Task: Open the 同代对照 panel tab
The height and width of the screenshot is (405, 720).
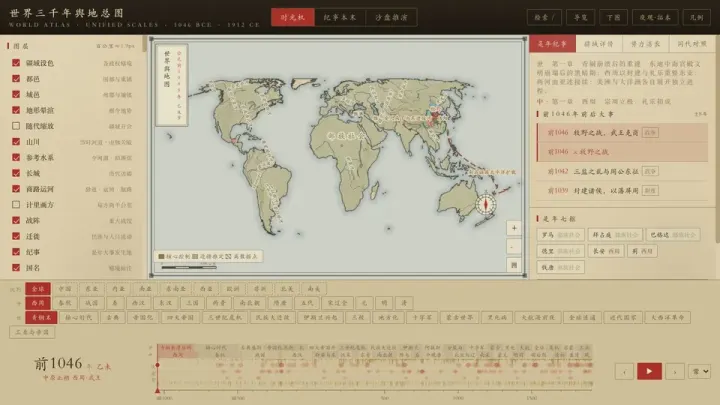Action: pos(692,44)
